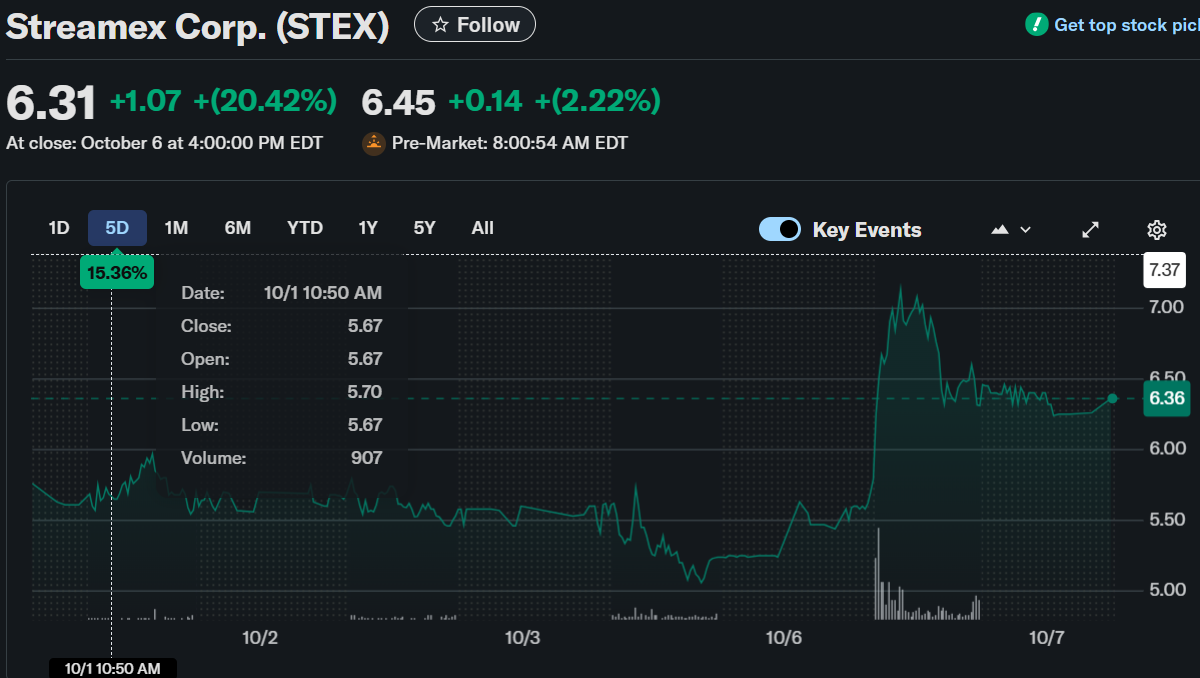Show All-time chart range
1200x678 pixels.
coord(483,228)
